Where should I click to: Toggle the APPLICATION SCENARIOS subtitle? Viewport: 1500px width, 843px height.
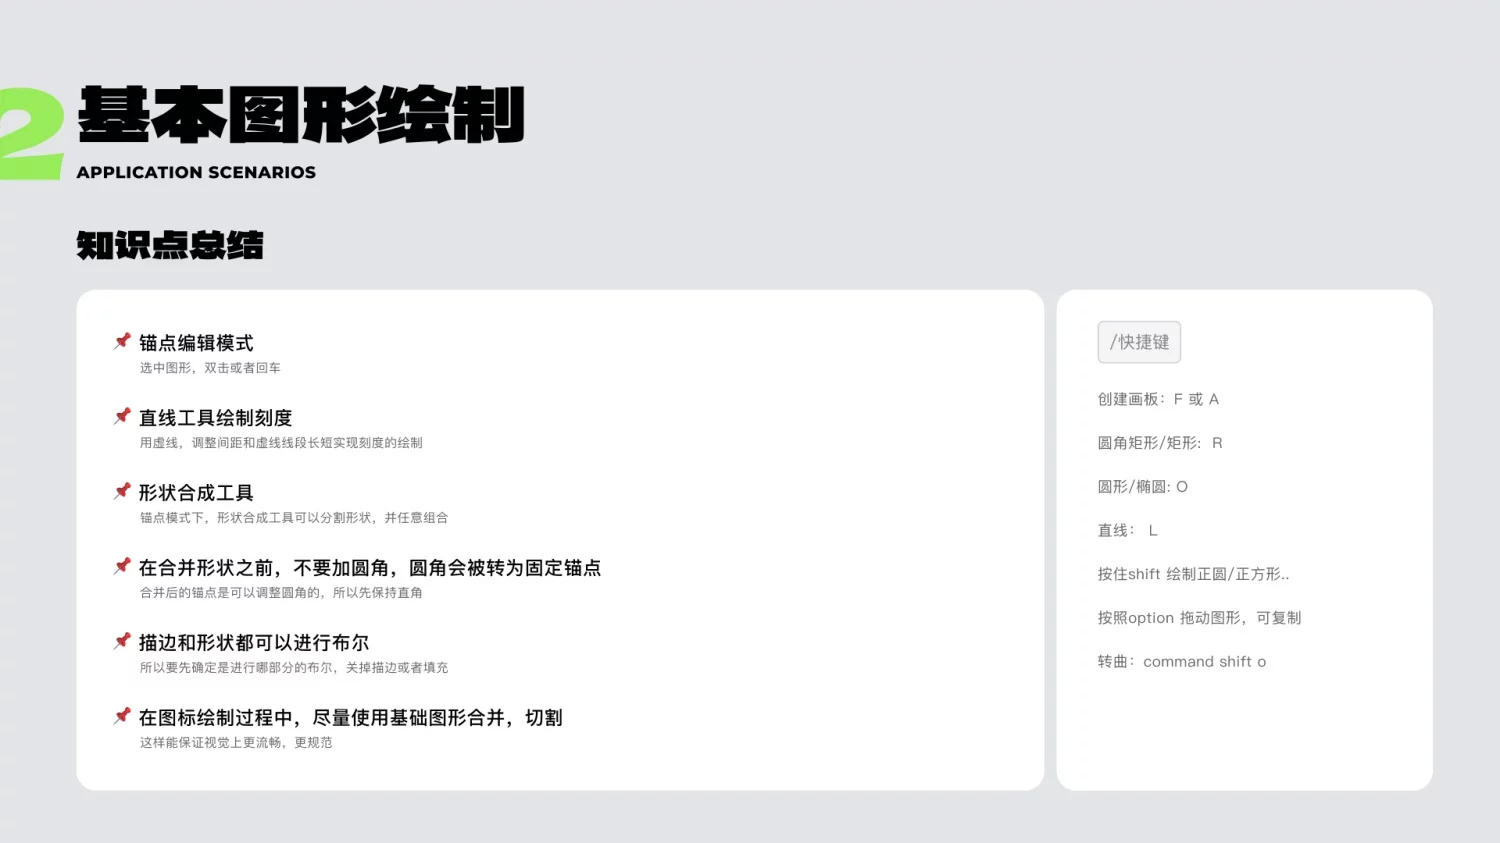(196, 172)
